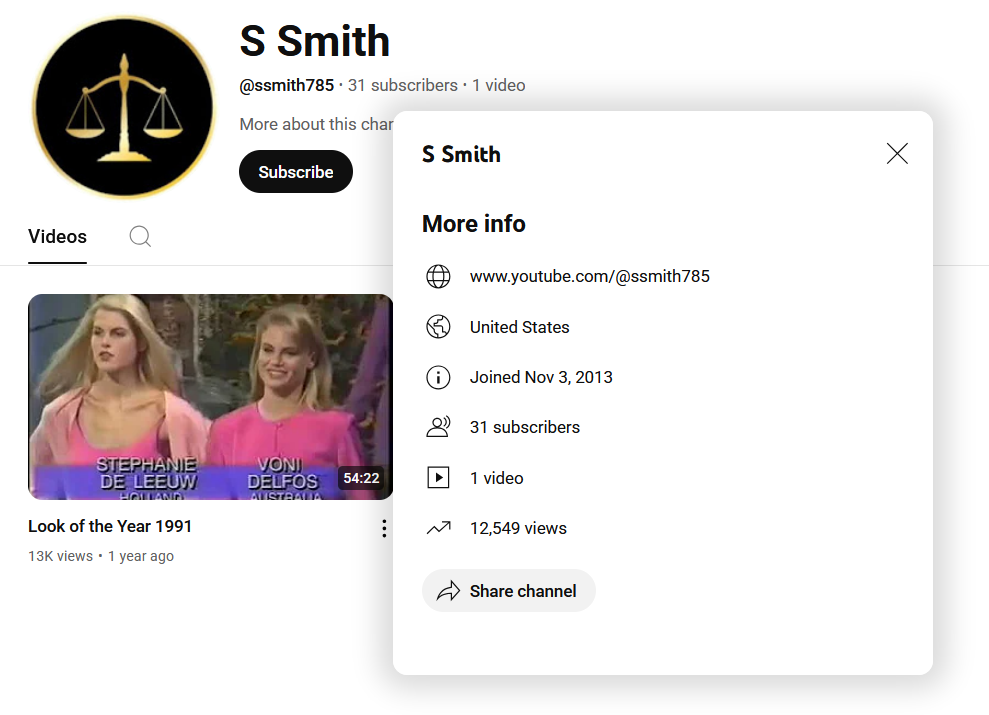
Task: Open the Look of the Year 1991 thumbnail
Action: click(x=211, y=397)
